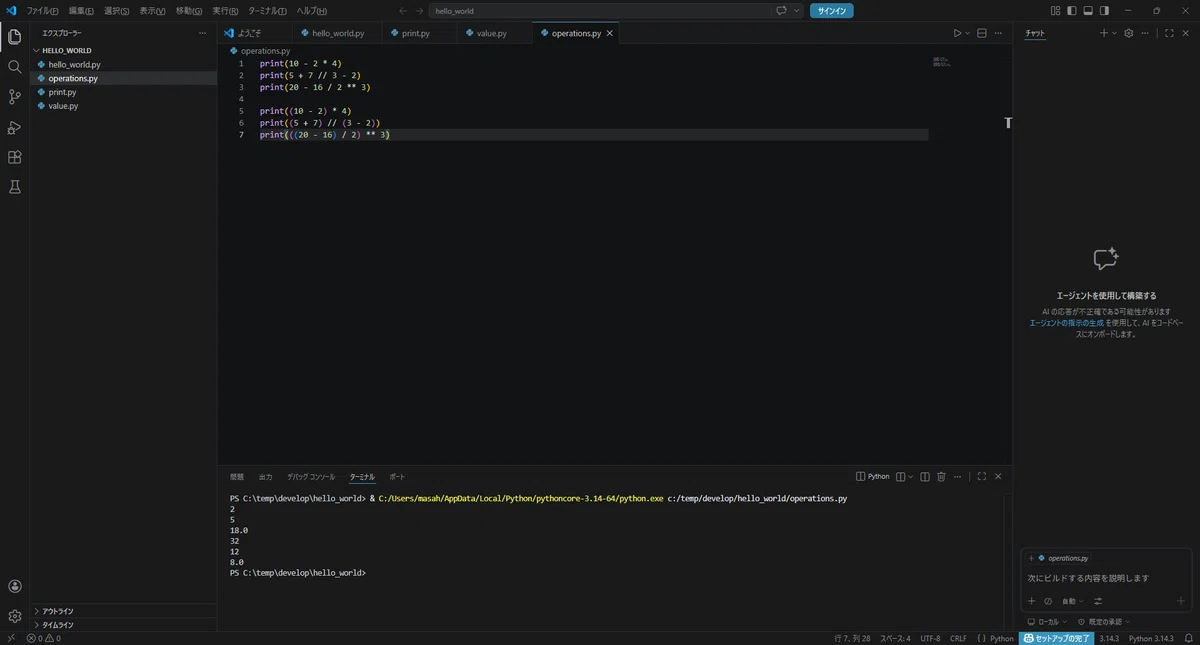Select print.py in the Explorer tree
The image size is (1200, 645).
(123, 92)
